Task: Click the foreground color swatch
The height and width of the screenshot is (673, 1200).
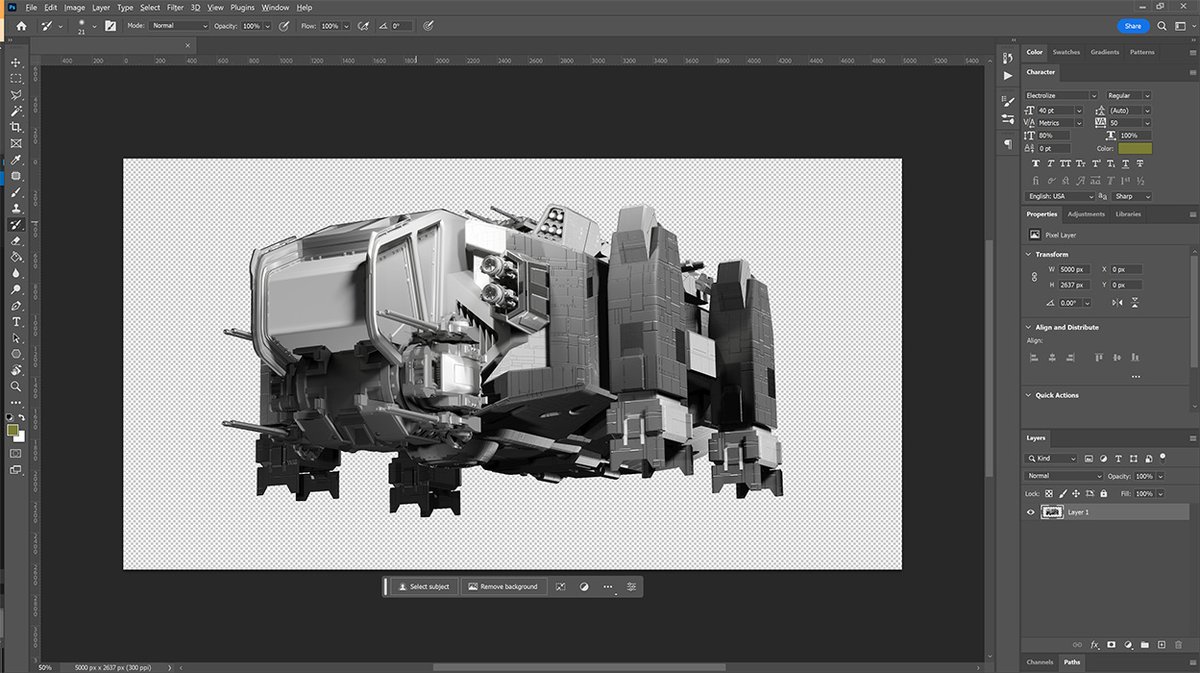Action: pos(12,430)
